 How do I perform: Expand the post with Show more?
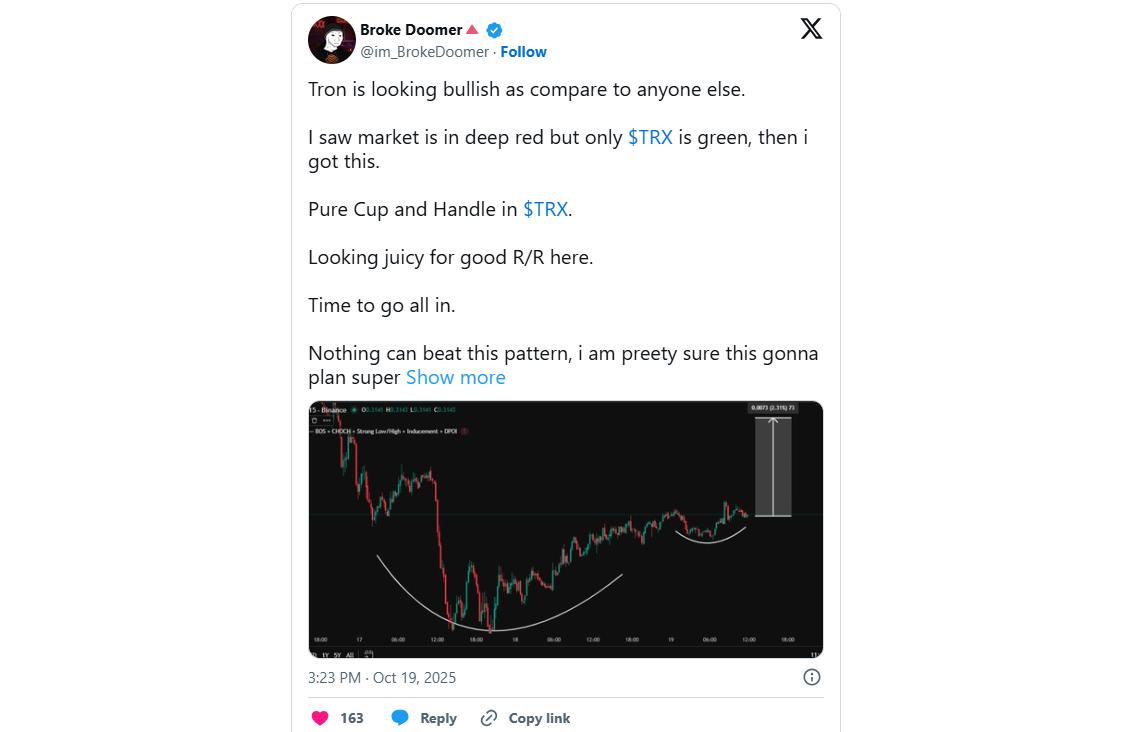[455, 377]
